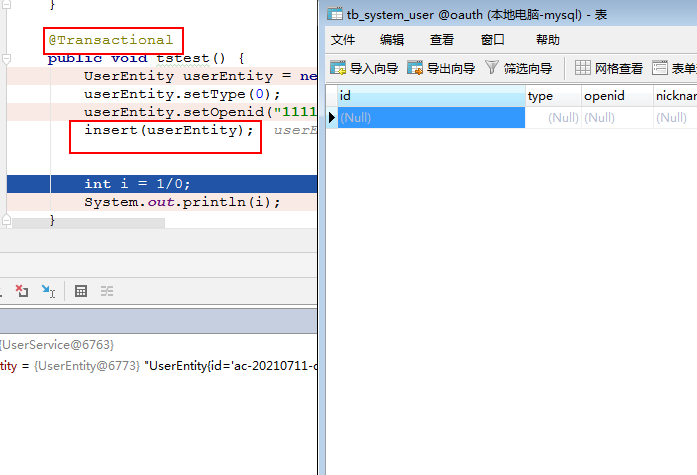This screenshot has height=475, width=697.
Task: Click the System.out.println(i) line
Action: coord(182,202)
